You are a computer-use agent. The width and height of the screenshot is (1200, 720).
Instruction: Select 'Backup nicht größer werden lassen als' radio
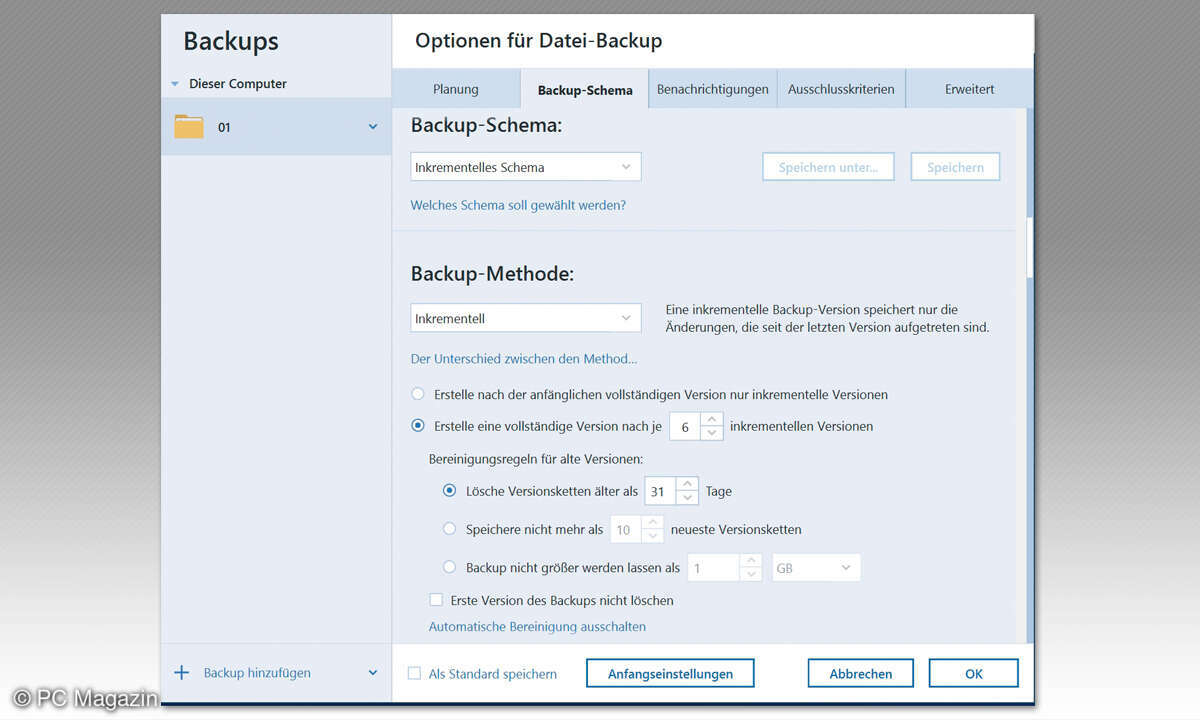tap(450, 567)
